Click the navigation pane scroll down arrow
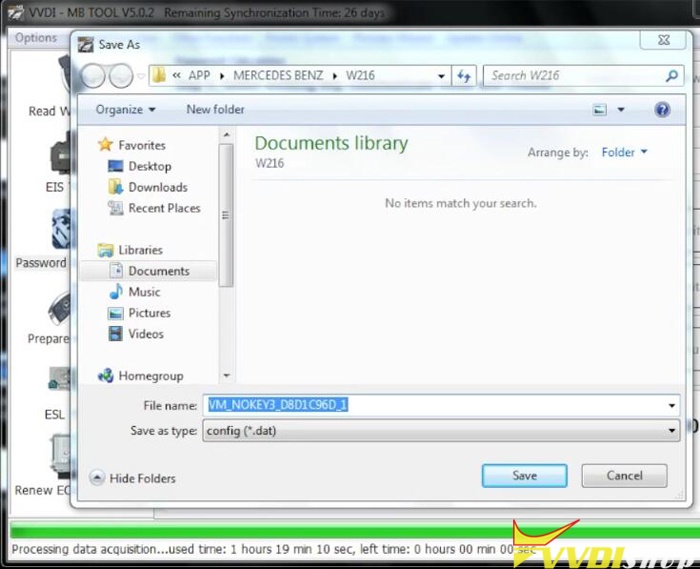Image resolution: width=700 pixels, height=569 pixels. pos(226,376)
